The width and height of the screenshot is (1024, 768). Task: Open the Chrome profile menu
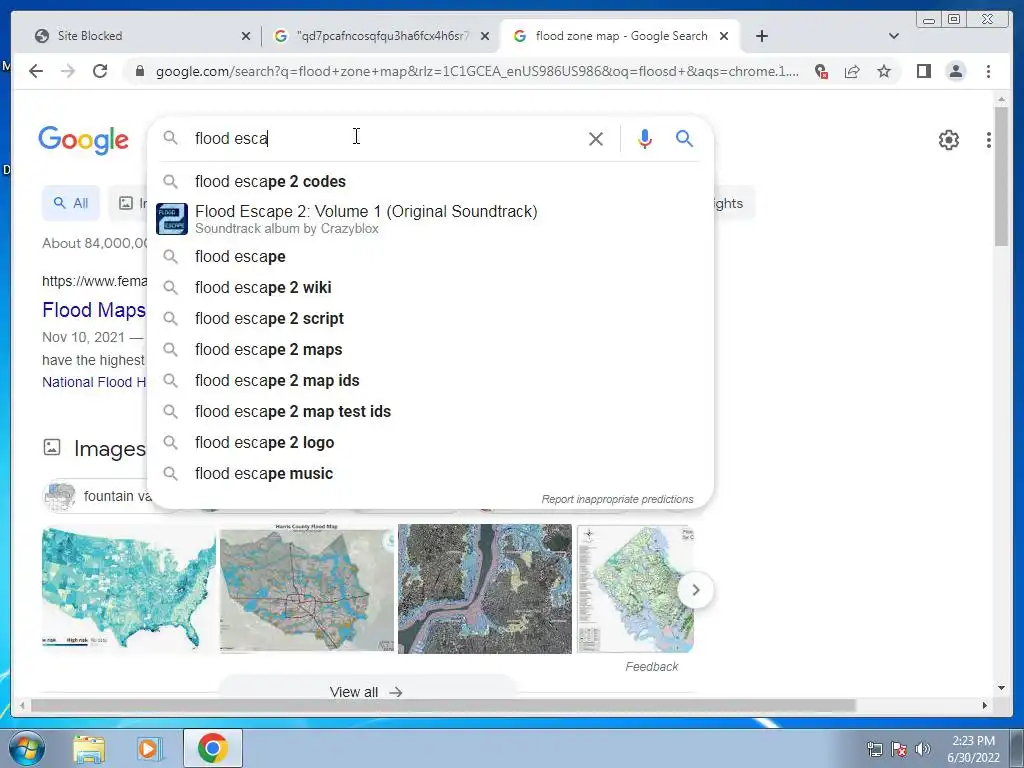pyautogui.click(x=955, y=71)
